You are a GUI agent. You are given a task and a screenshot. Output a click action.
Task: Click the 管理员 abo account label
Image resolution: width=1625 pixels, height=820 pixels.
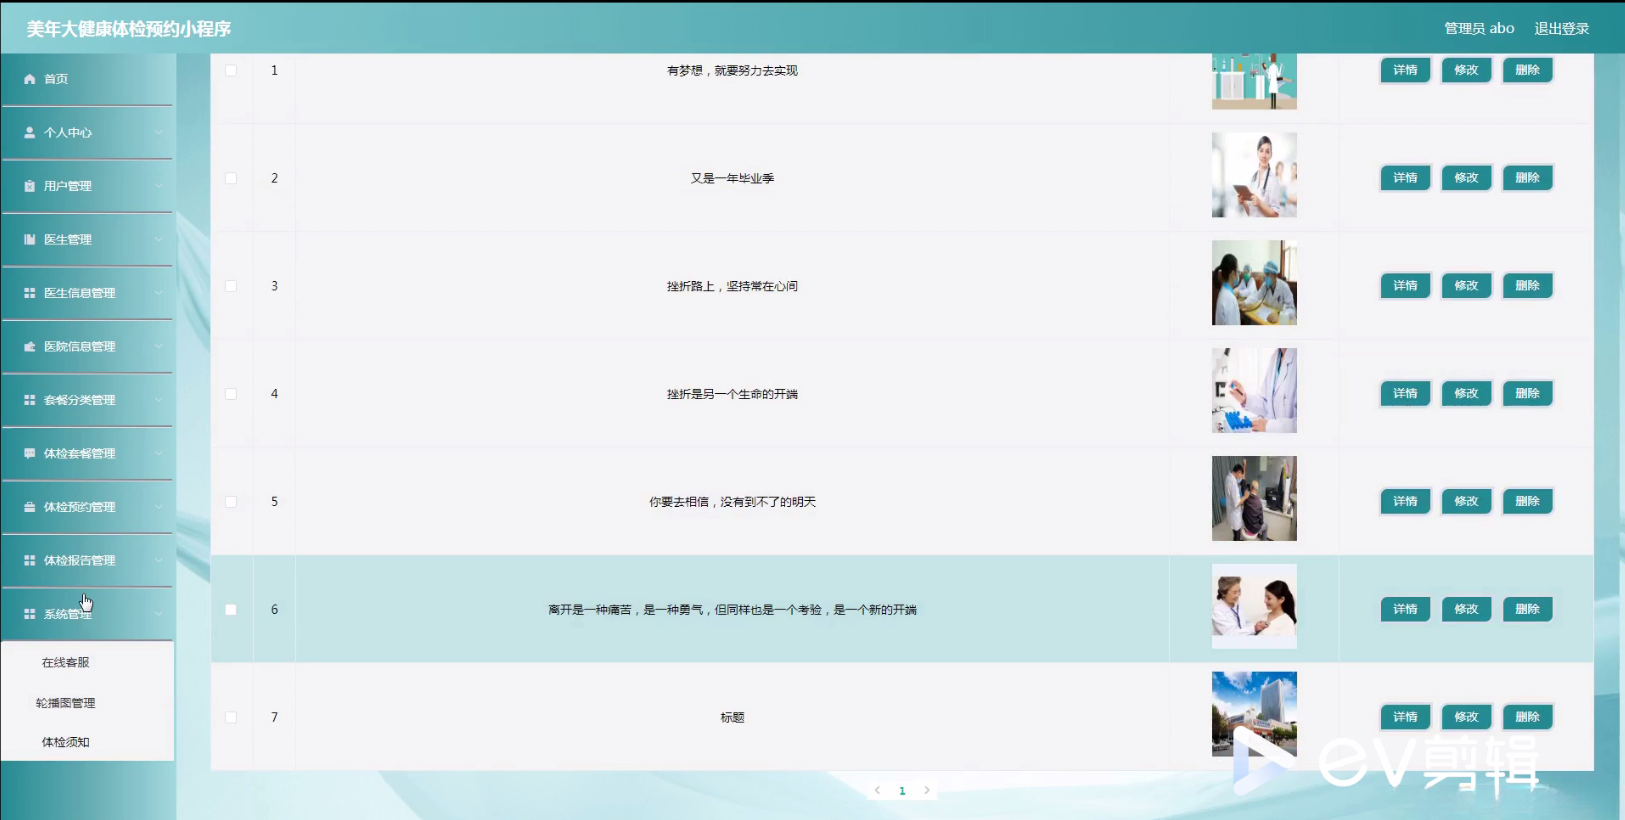click(x=1479, y=28)
